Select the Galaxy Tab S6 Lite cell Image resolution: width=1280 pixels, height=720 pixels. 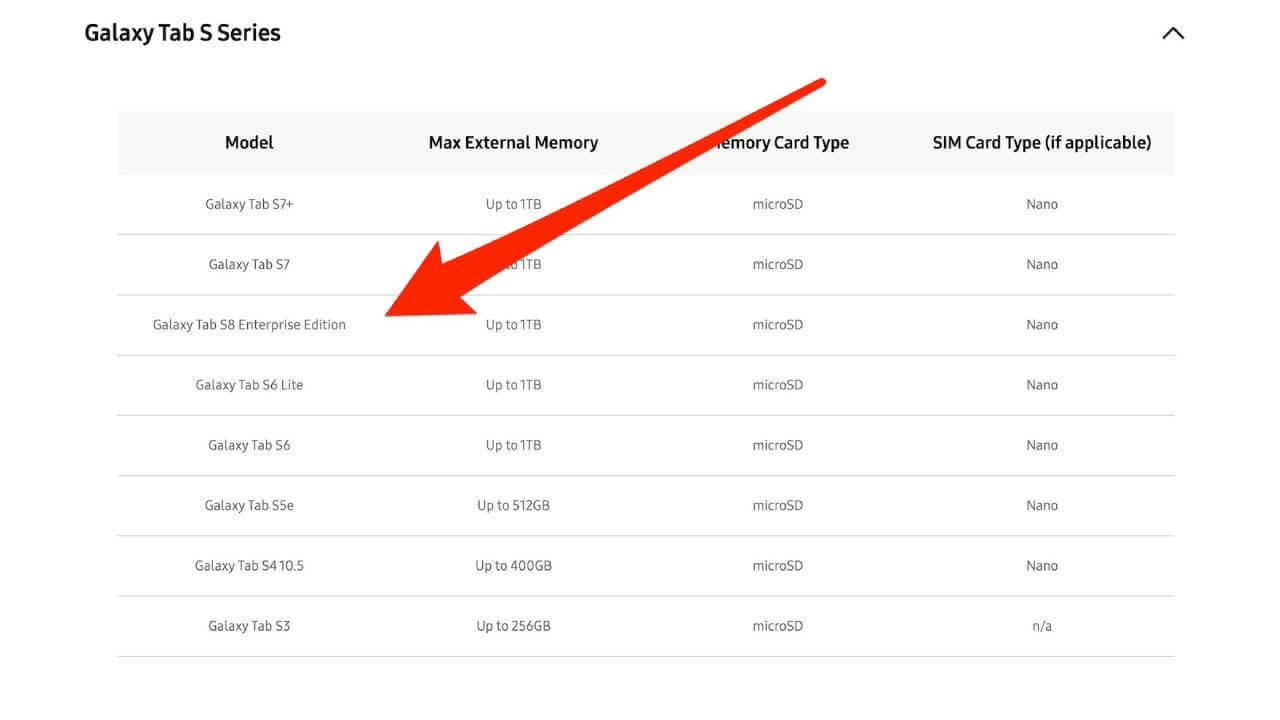[x=249, y=385]
